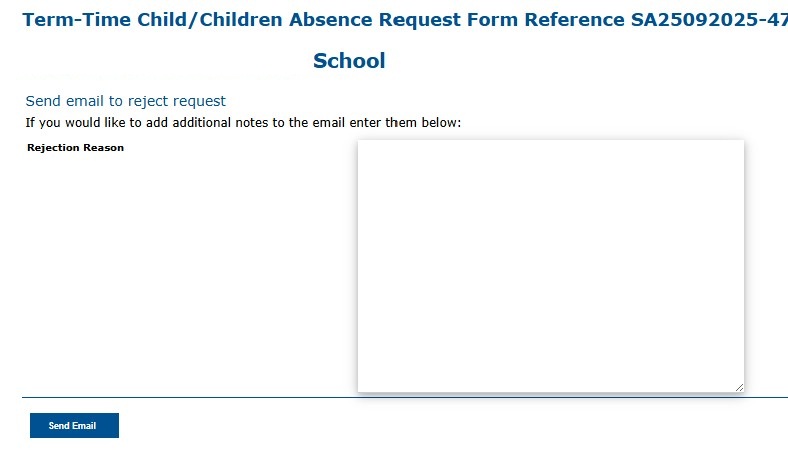Click the word 'Reason' in the field label
The width and height of the screenshot is (788, 450).
point(103,148)
